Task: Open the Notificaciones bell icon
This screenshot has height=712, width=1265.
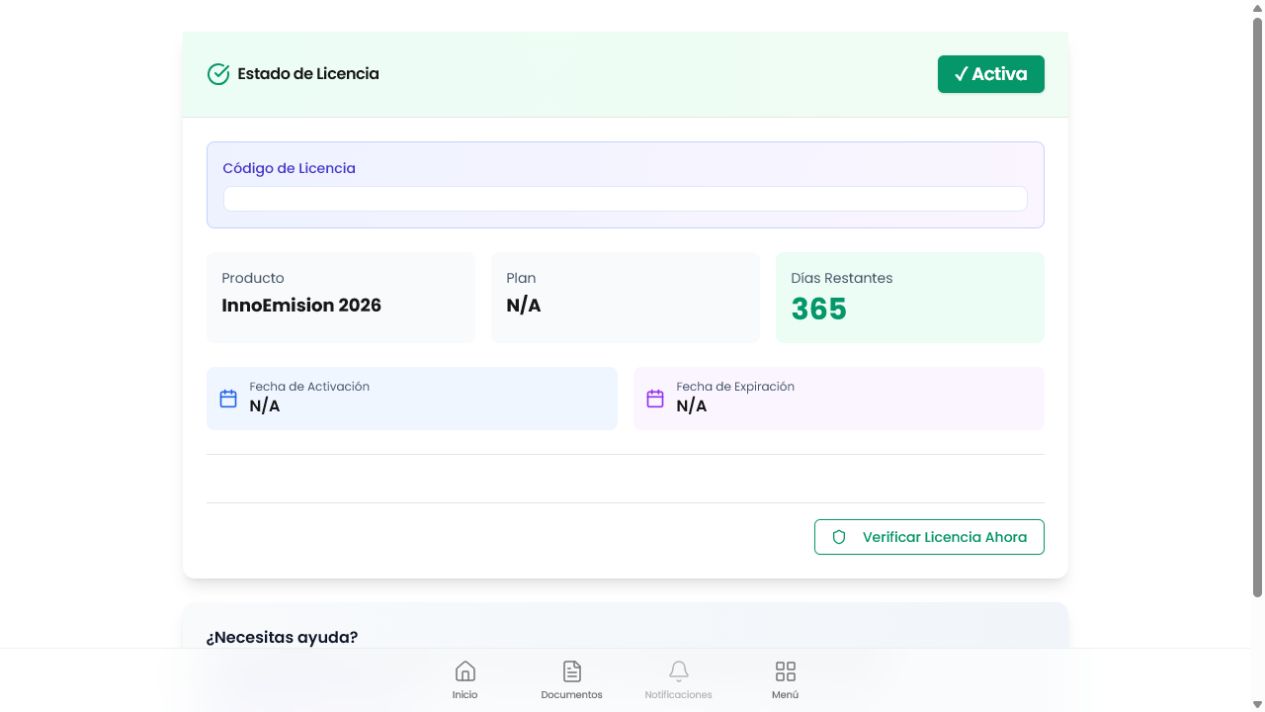Action: (679, 671)
